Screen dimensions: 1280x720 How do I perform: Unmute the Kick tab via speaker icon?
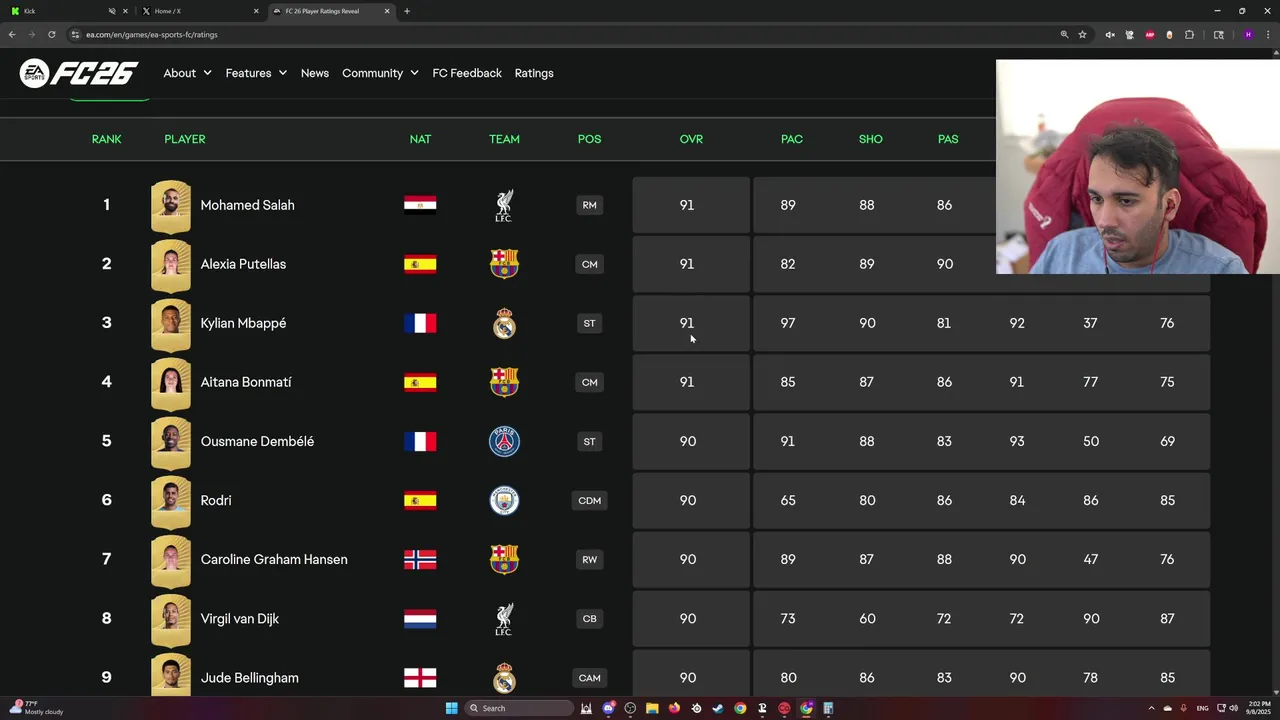coord(112,11)
